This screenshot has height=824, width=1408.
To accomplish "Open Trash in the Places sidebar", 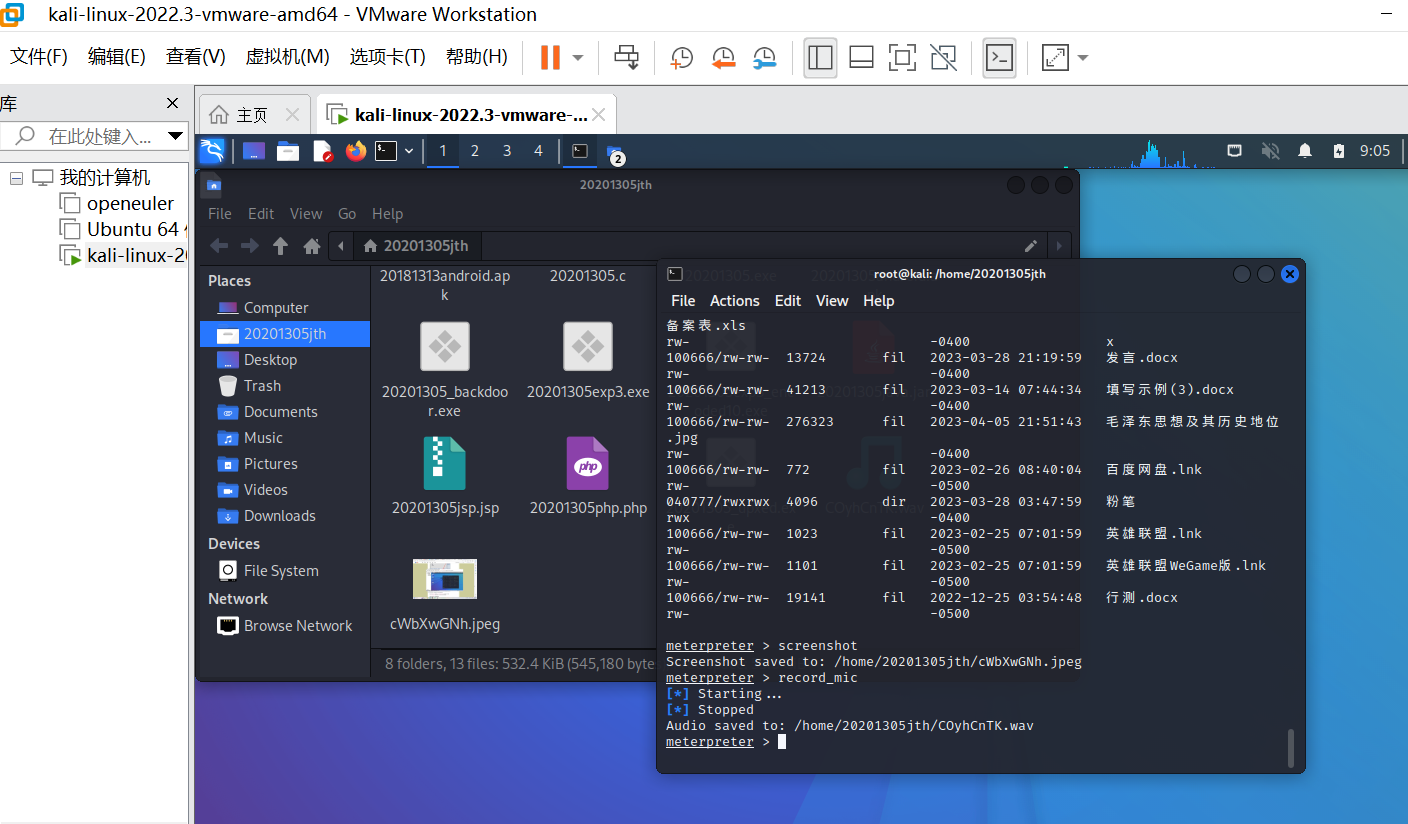I will [262, 386].
